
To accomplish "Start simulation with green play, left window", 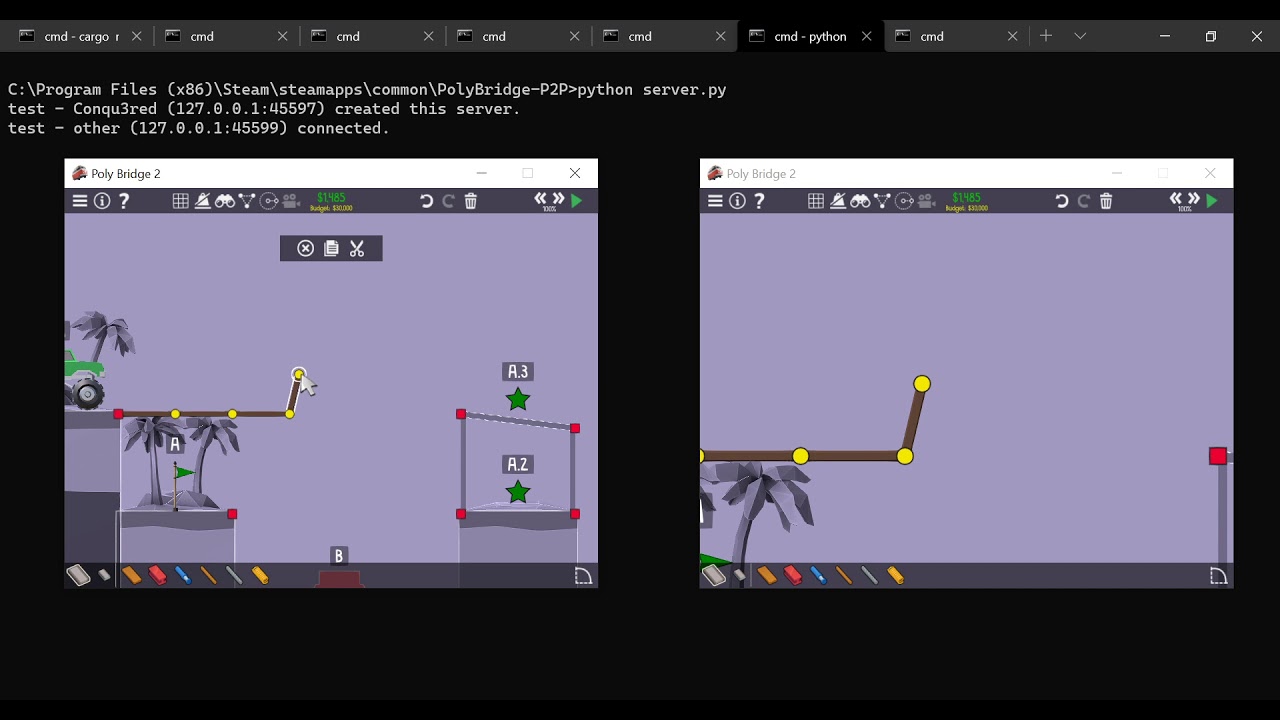I will [577, 201].
